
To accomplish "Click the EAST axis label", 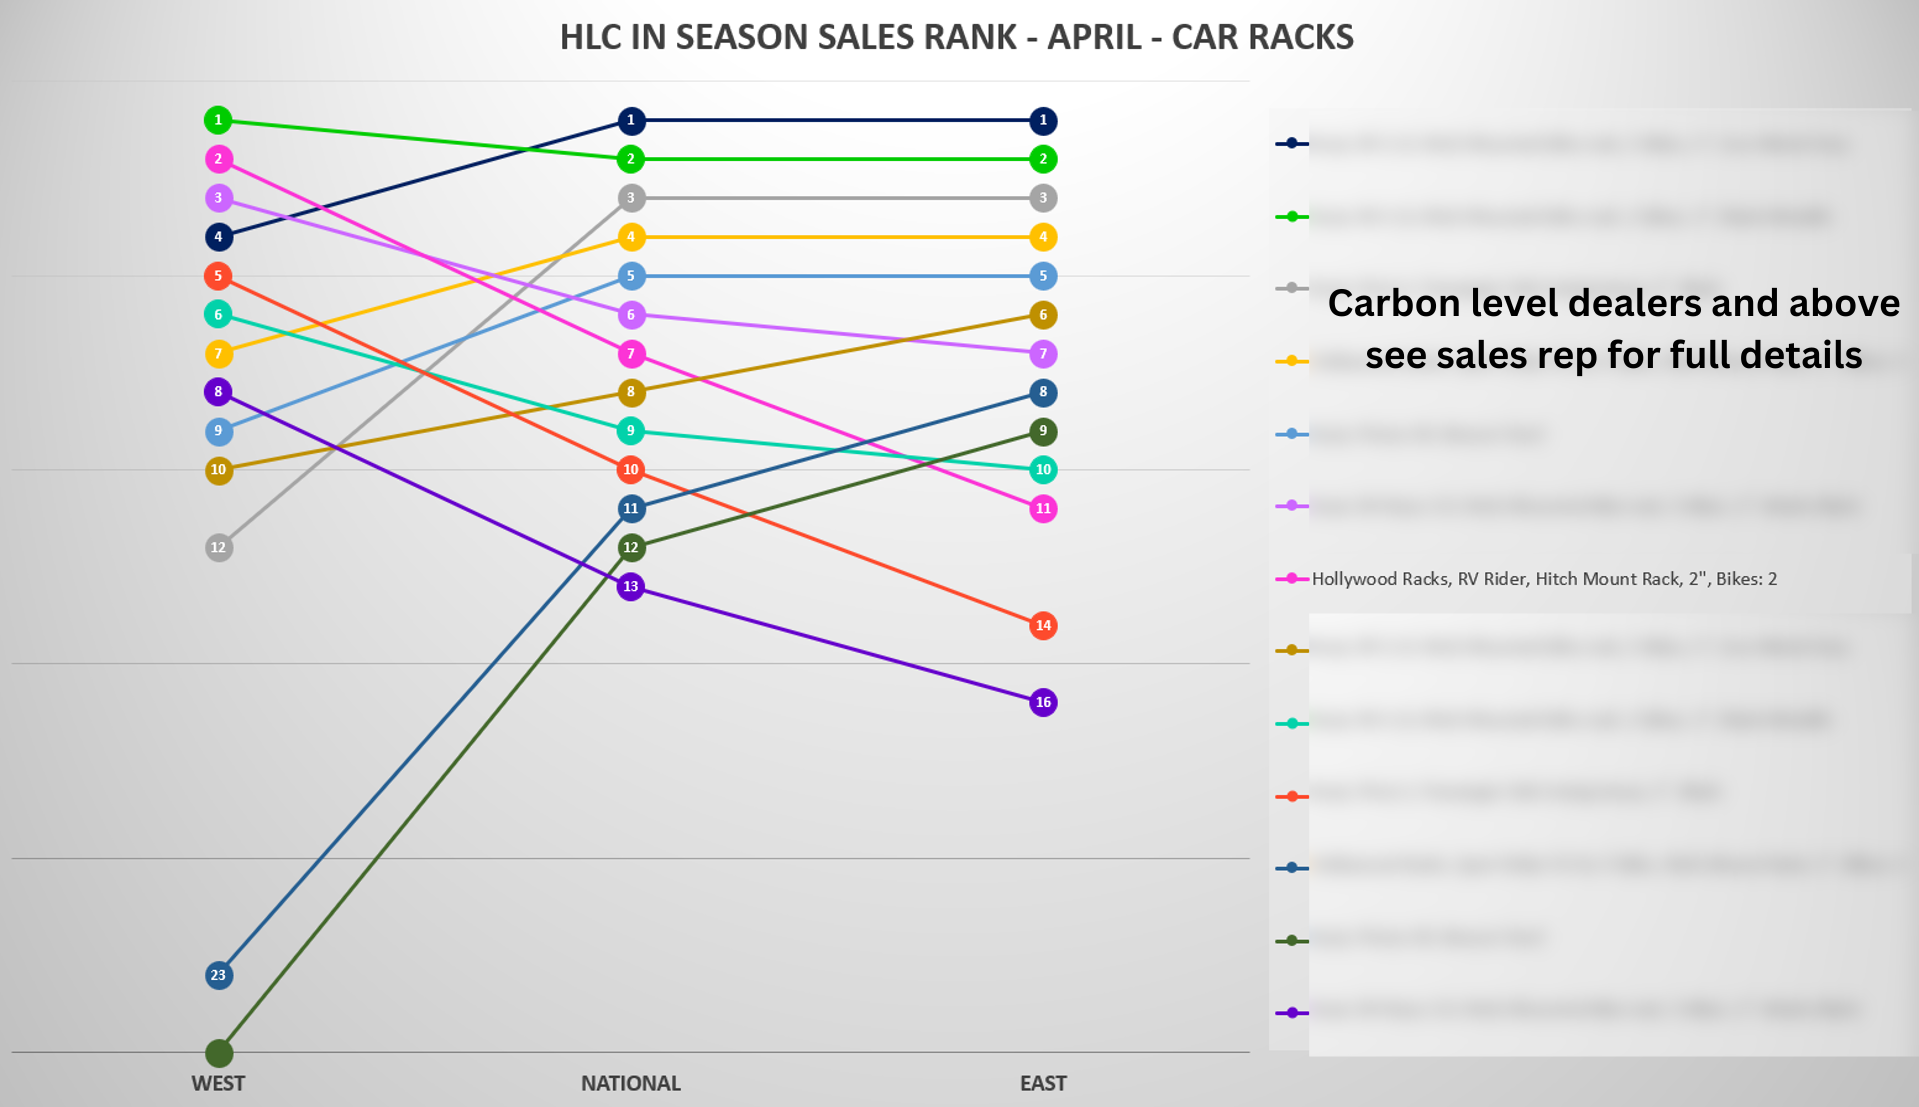I will coord(1043,1083).
